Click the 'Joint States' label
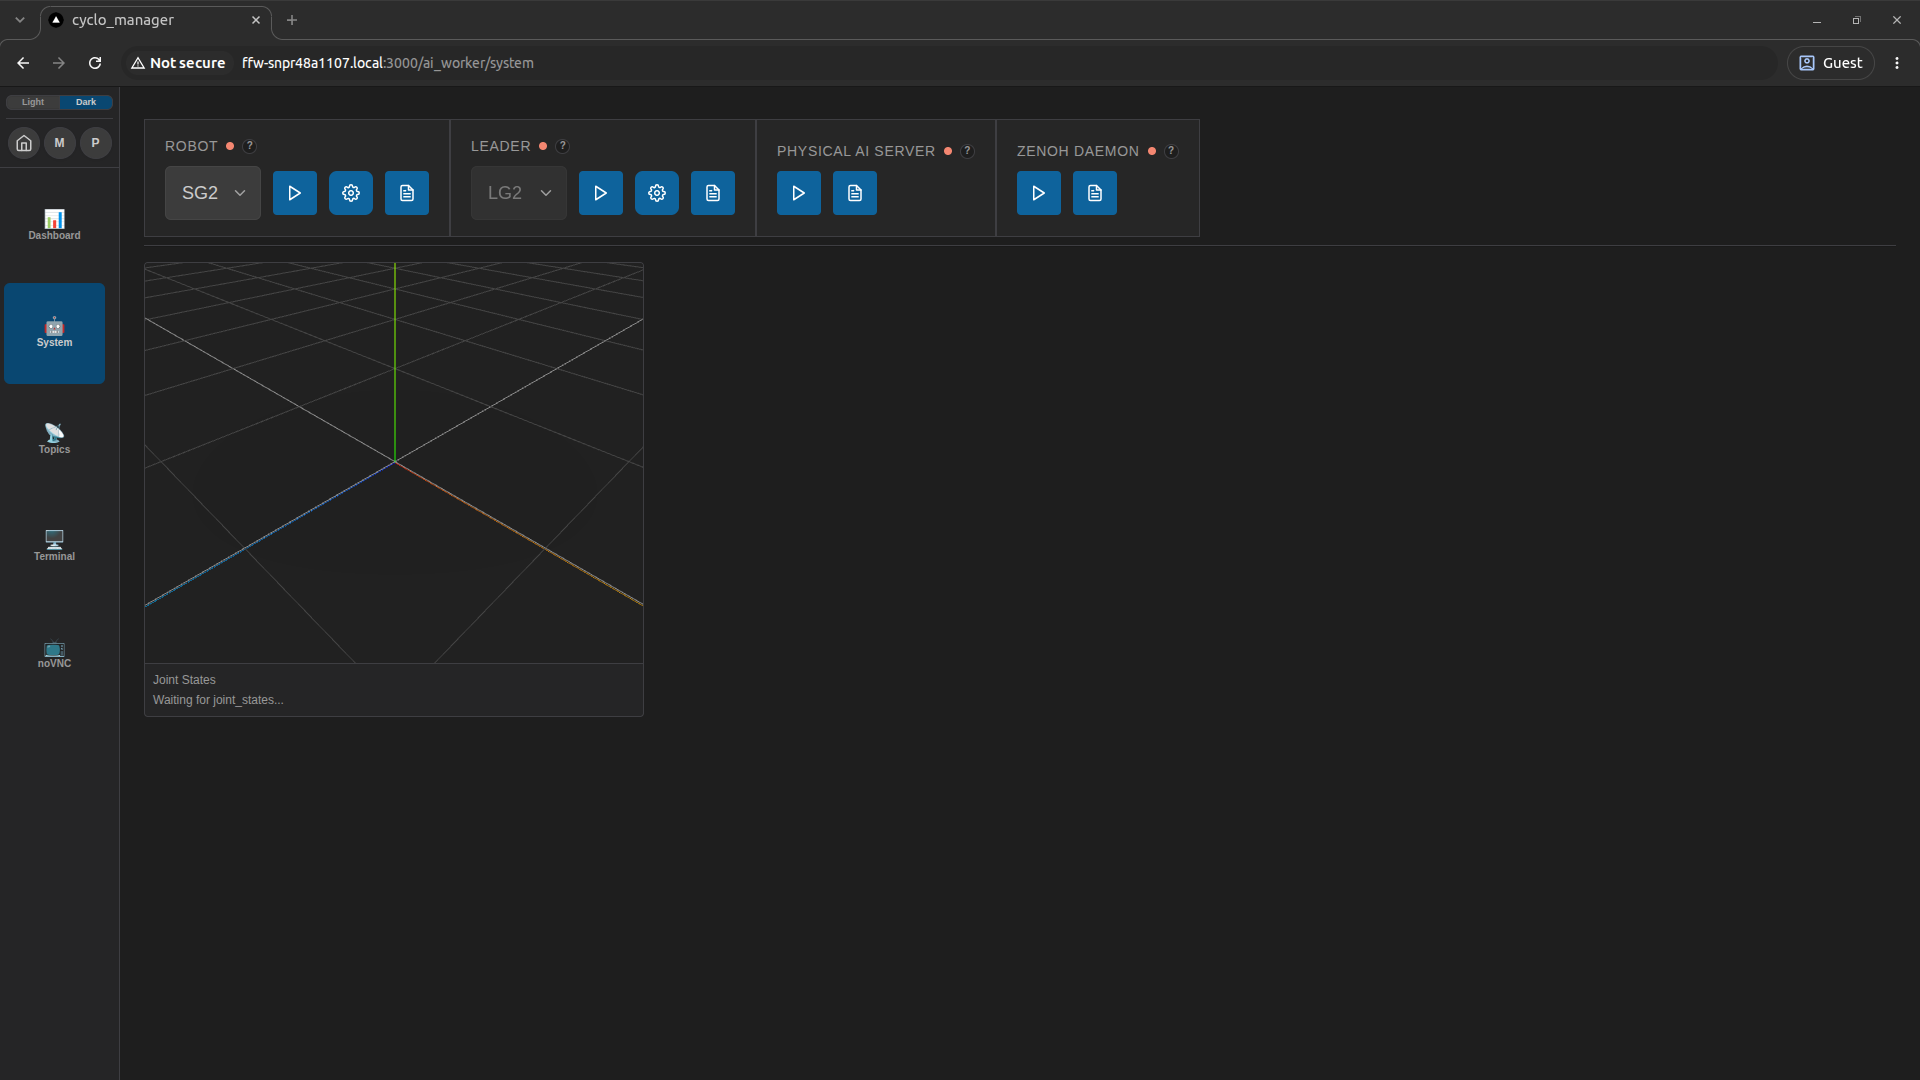The height and width of the screenshot is (1080, 1920). [x=184, y=680]
